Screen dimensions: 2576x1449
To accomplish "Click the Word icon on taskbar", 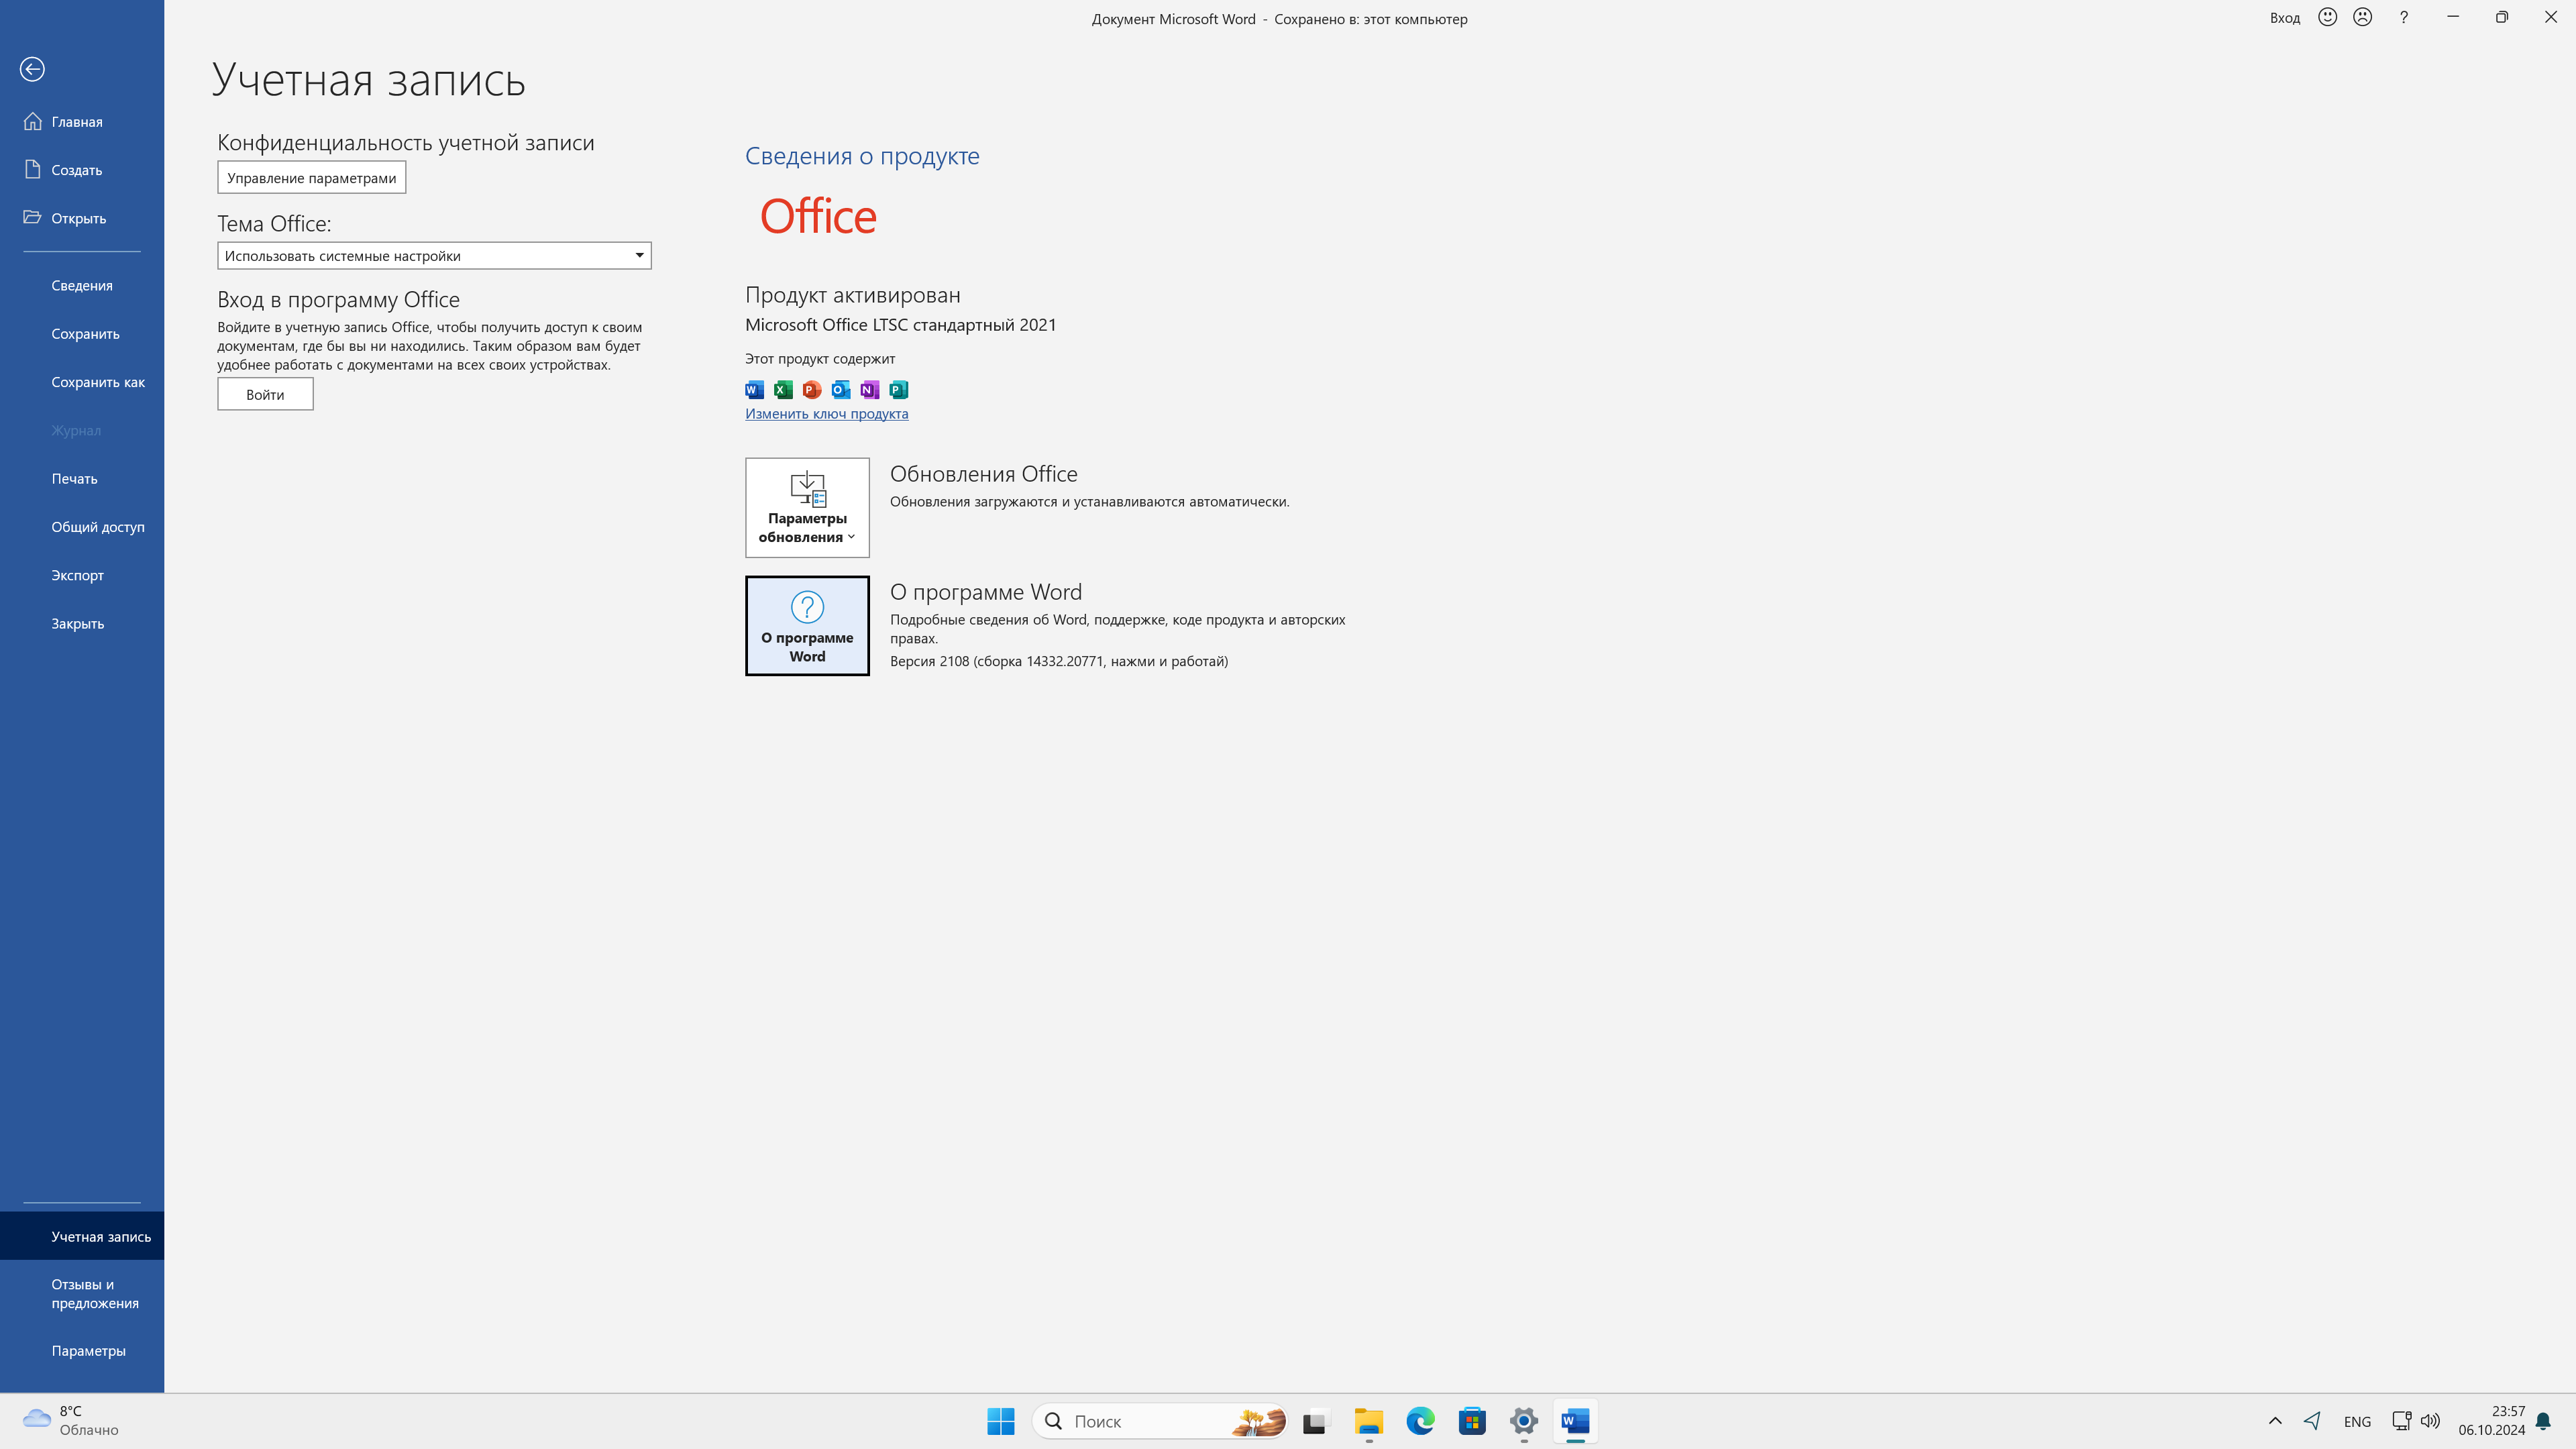I will coord(1576,1421).
